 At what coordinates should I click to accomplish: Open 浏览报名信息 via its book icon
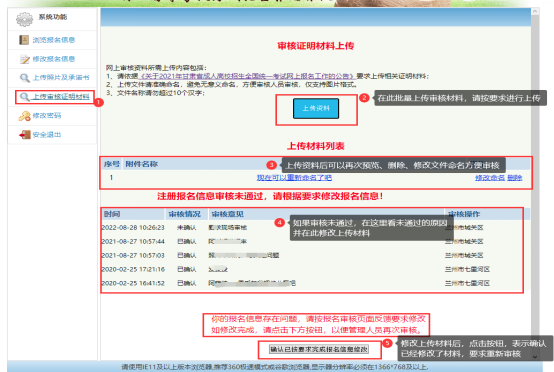coord(24,40)
